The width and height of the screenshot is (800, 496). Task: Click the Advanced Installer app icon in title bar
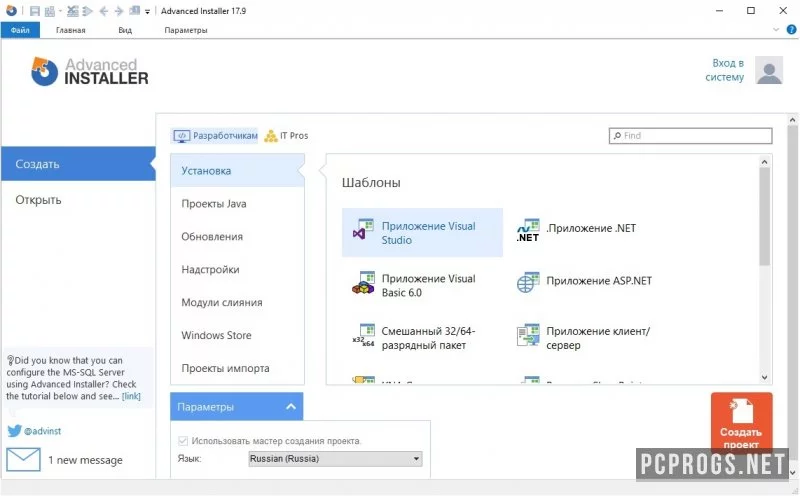pyautogui.click(x=11, y=10)
